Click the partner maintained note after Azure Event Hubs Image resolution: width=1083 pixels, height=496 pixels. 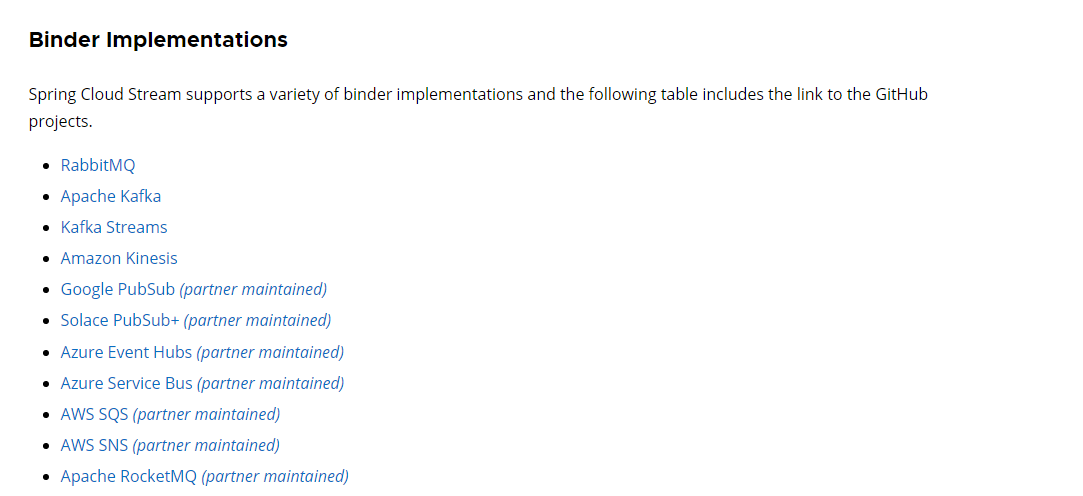(270, 352)
